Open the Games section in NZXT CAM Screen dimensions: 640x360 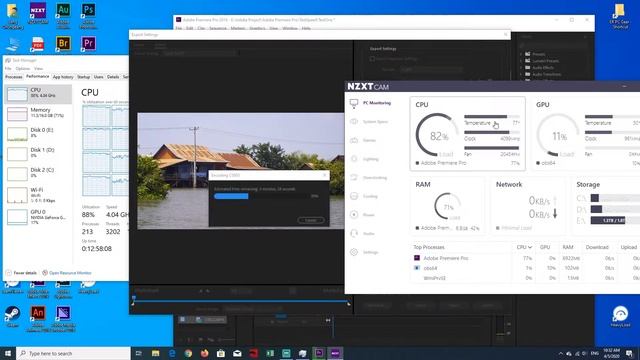[363, 140]
